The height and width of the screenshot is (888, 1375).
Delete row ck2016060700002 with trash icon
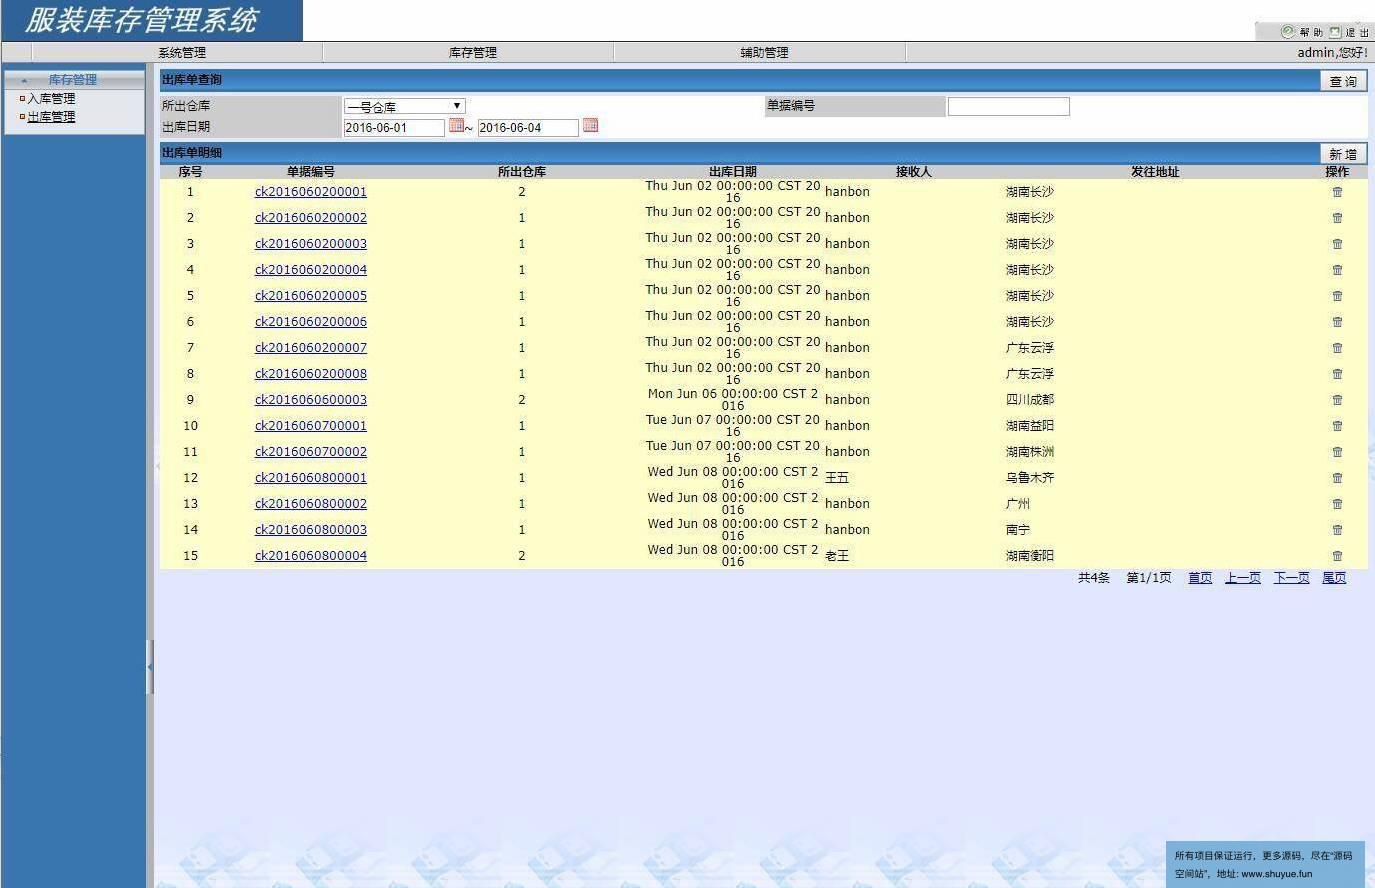pos(1337,452)
